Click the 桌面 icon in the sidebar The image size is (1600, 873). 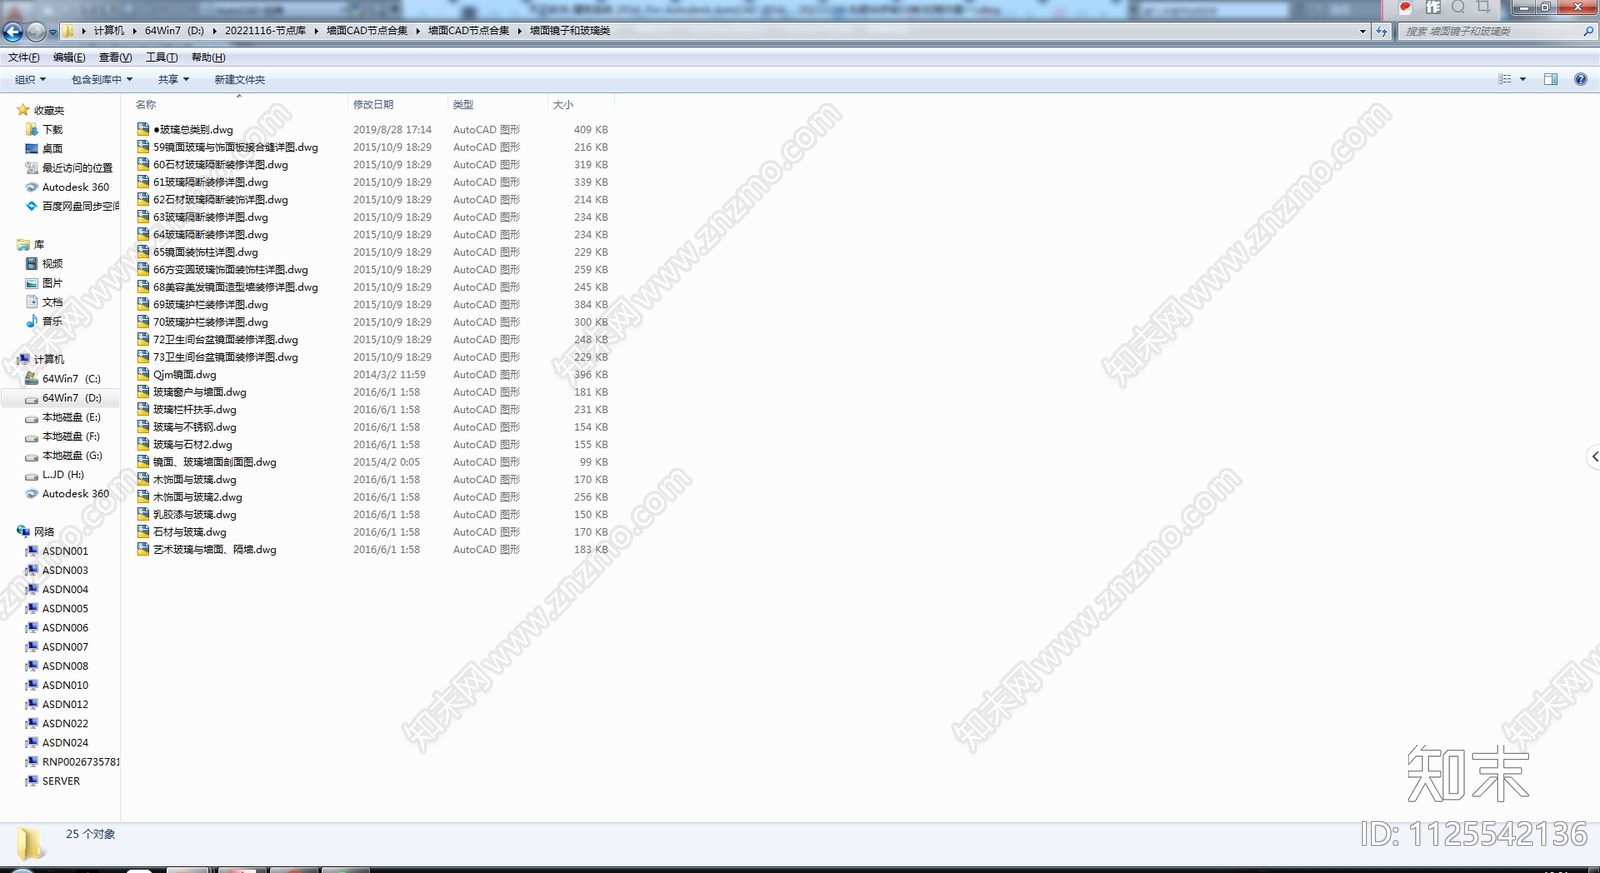point(31,148)
